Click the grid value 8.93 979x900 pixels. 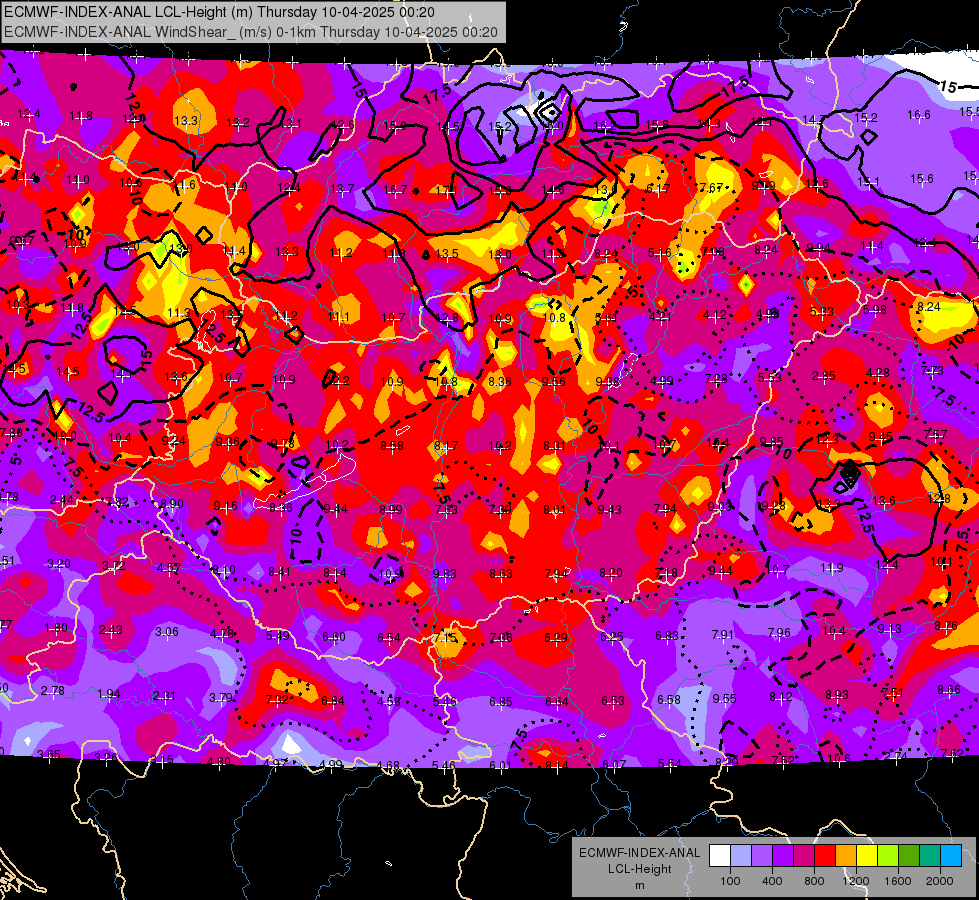837,695
